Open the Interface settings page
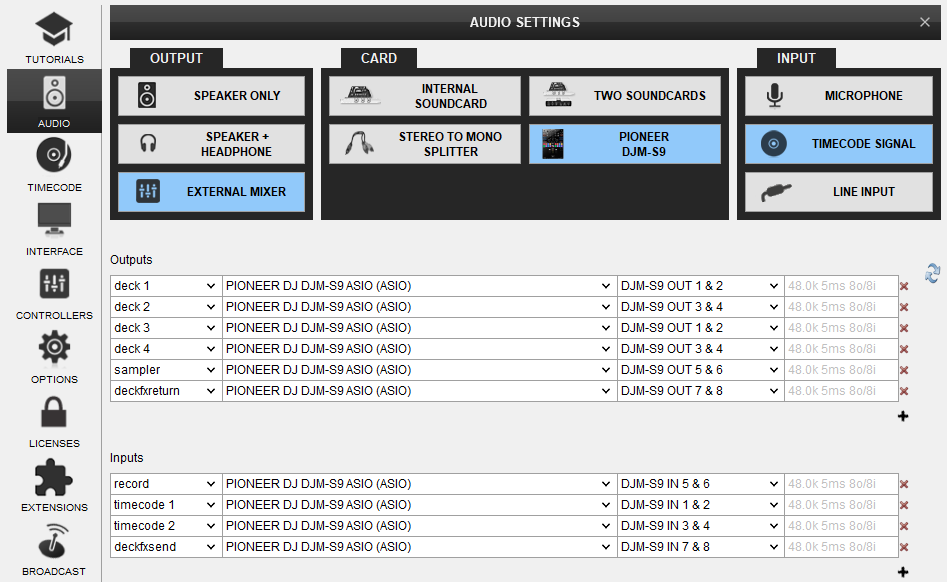This screenshot has width=947, height=582. pos(54,228)
